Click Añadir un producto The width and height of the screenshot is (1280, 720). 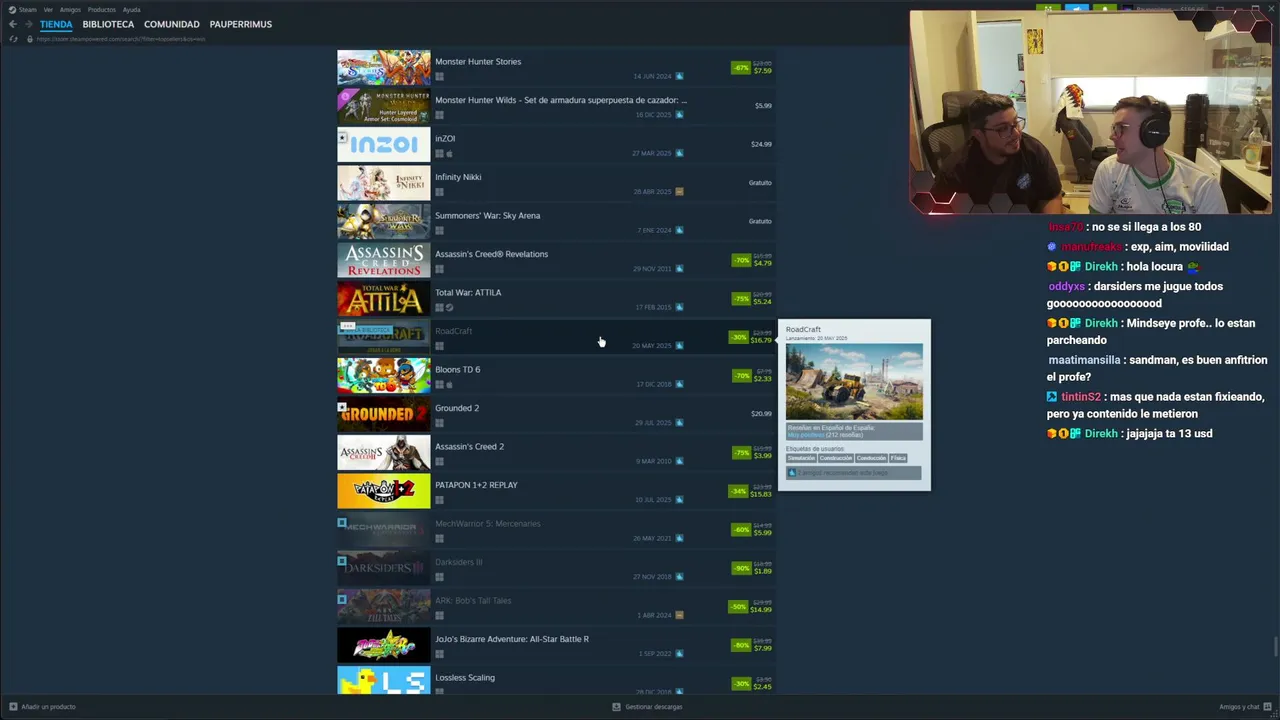click(x=42, y=707)
